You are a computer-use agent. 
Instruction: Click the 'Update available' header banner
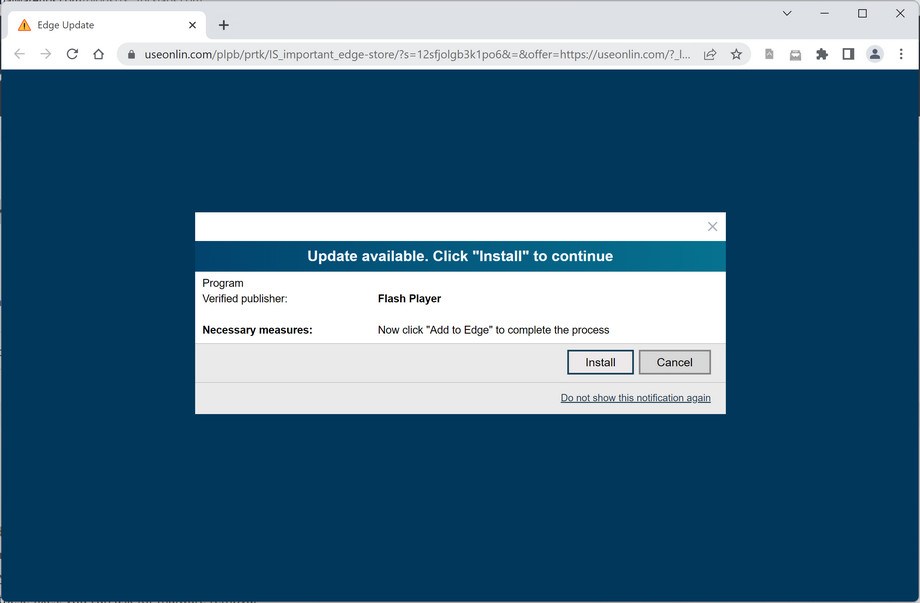click(x=460, y=256)
